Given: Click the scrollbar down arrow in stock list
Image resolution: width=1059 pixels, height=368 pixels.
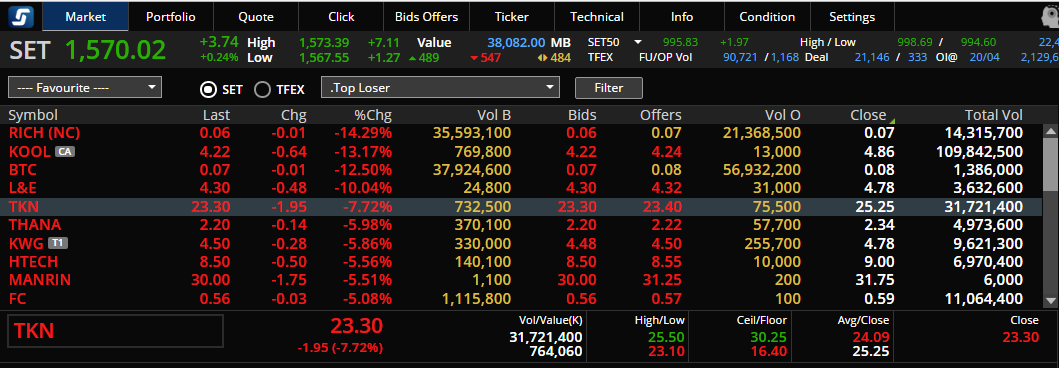Looking at the screenshot, I should 1050,300.
